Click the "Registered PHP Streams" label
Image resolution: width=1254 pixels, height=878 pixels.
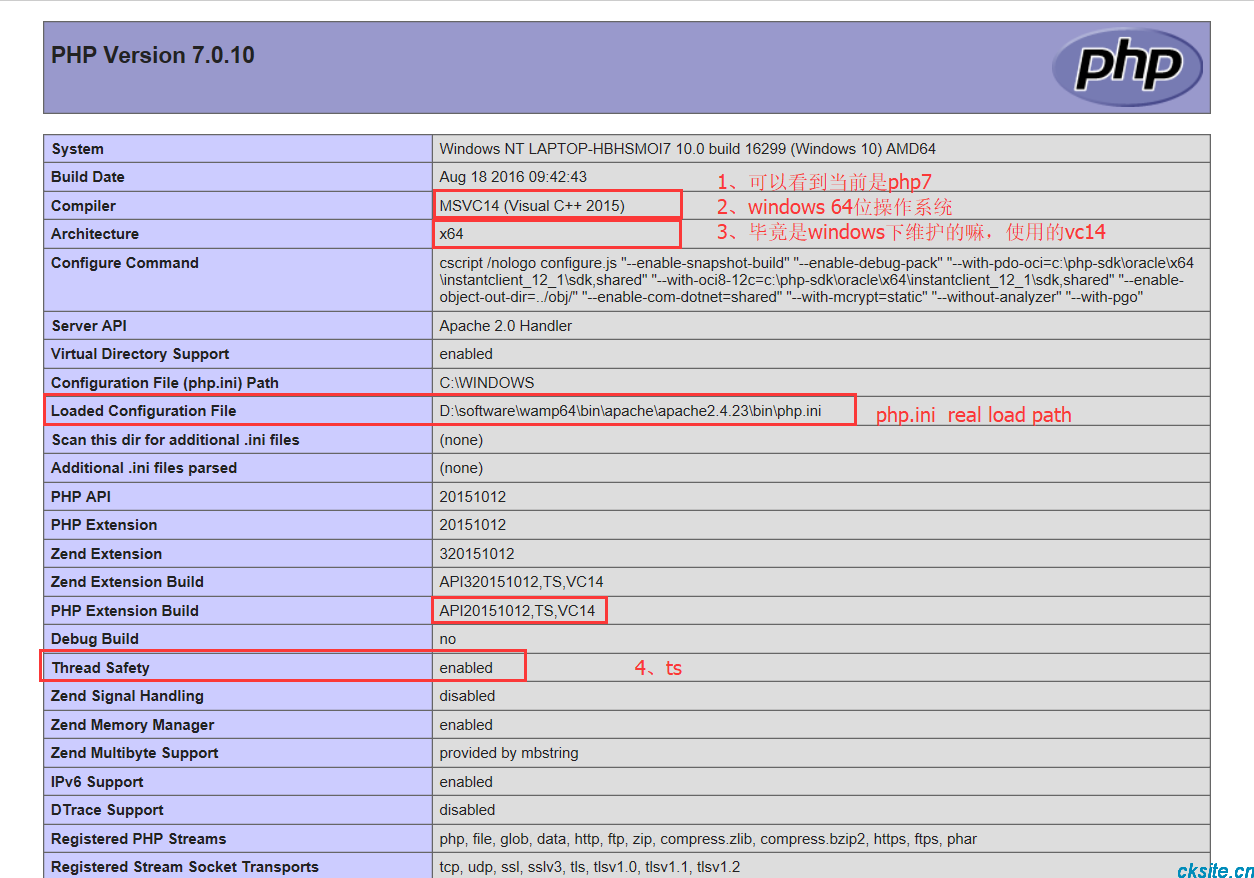pyautogui.click(x=139, y=839)
